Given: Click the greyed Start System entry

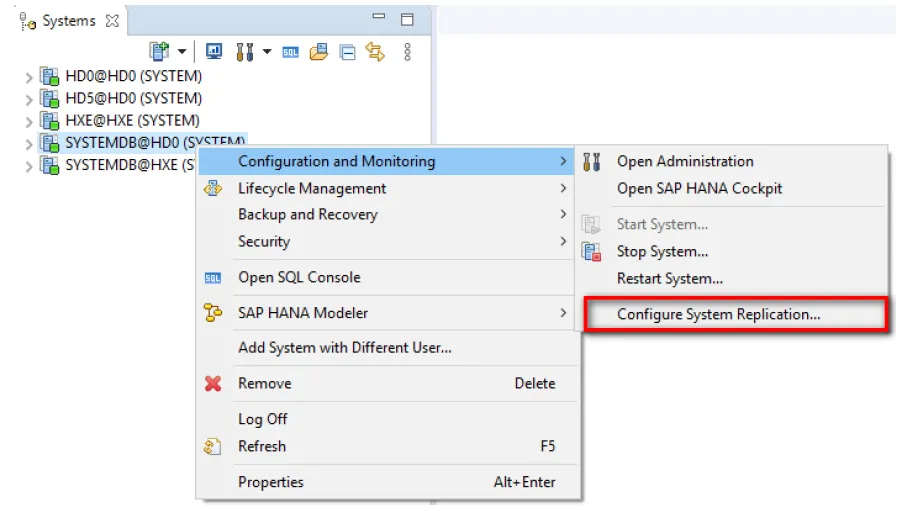Looking at the screenshot, I should point(732,224).
